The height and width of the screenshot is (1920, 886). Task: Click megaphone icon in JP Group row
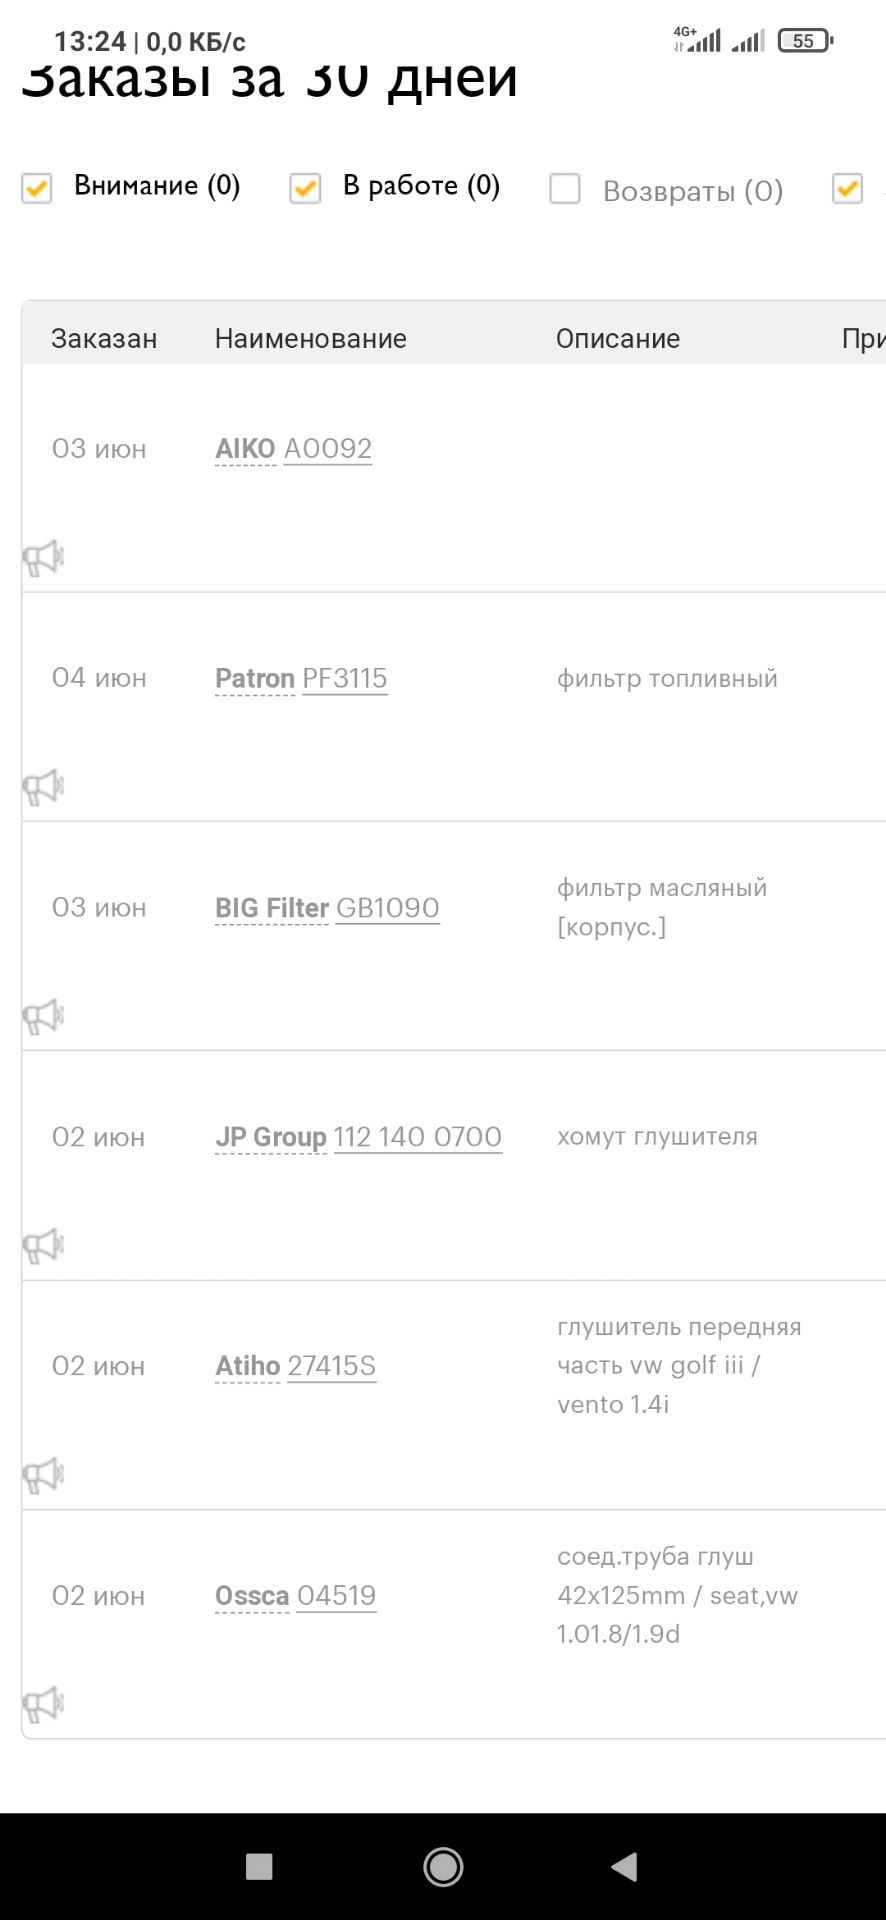pyautogui.click(x=43, y=1246)
